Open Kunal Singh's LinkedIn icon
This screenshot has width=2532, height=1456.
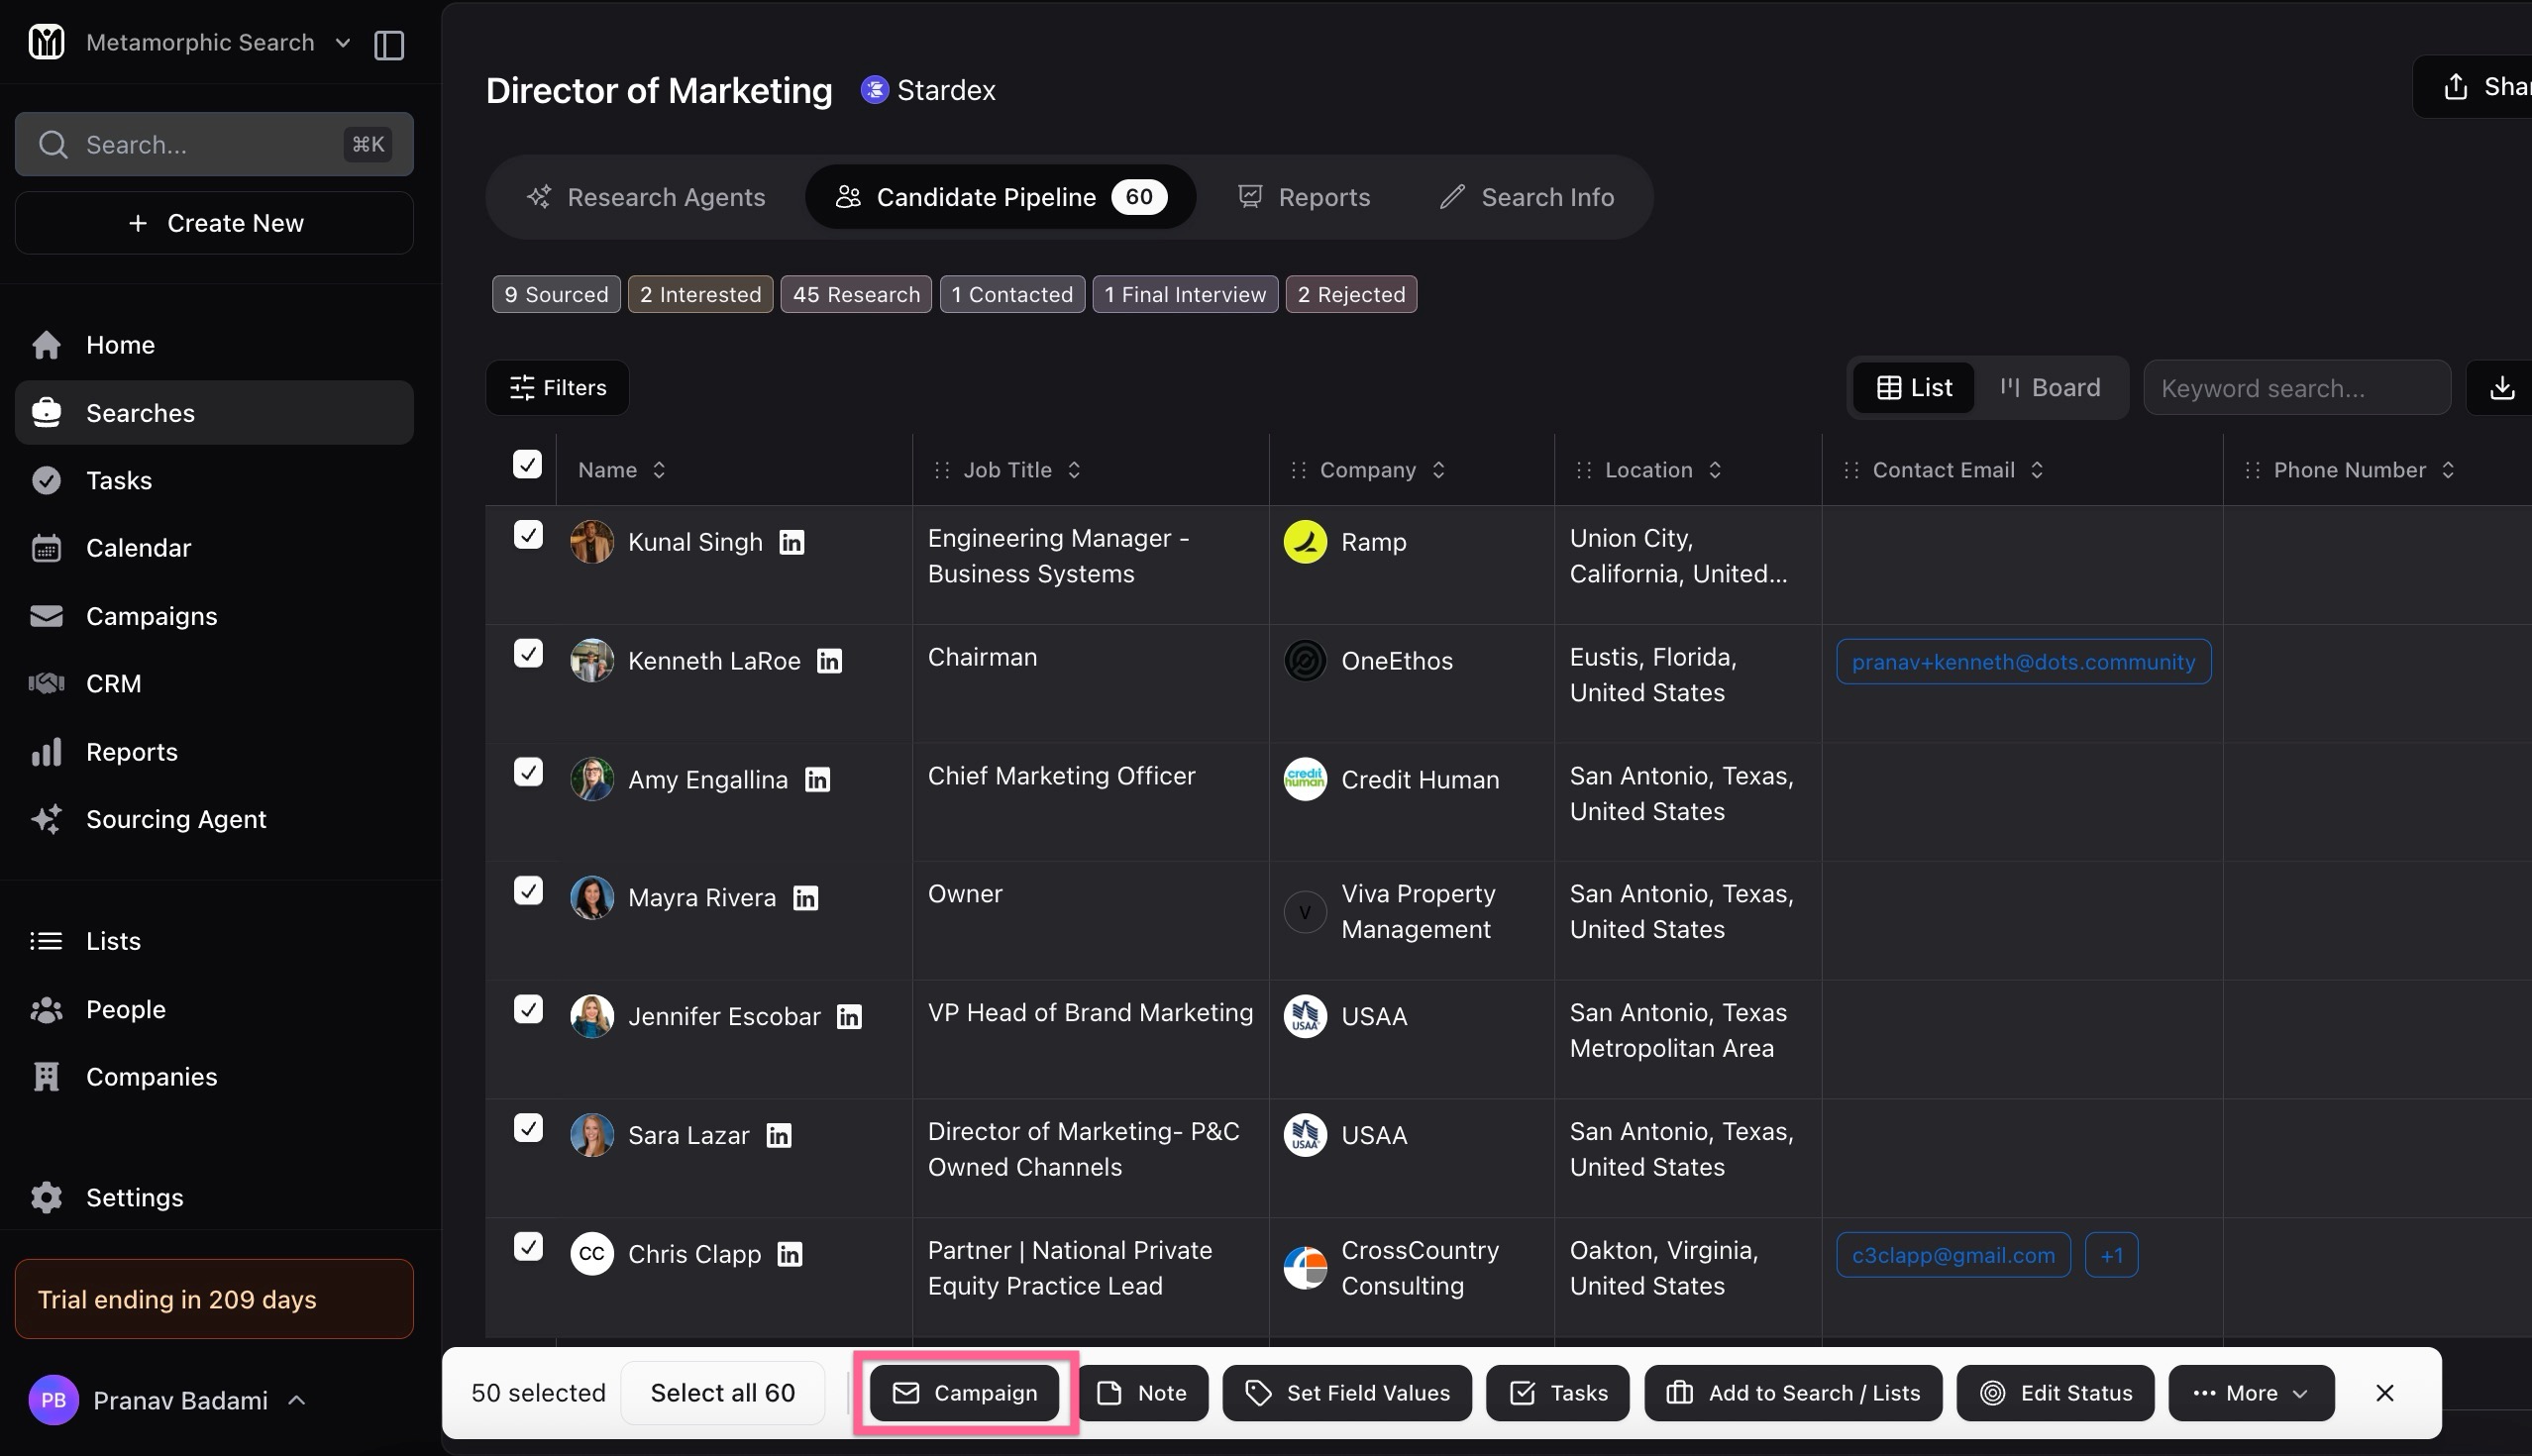[x=792, y=542]
